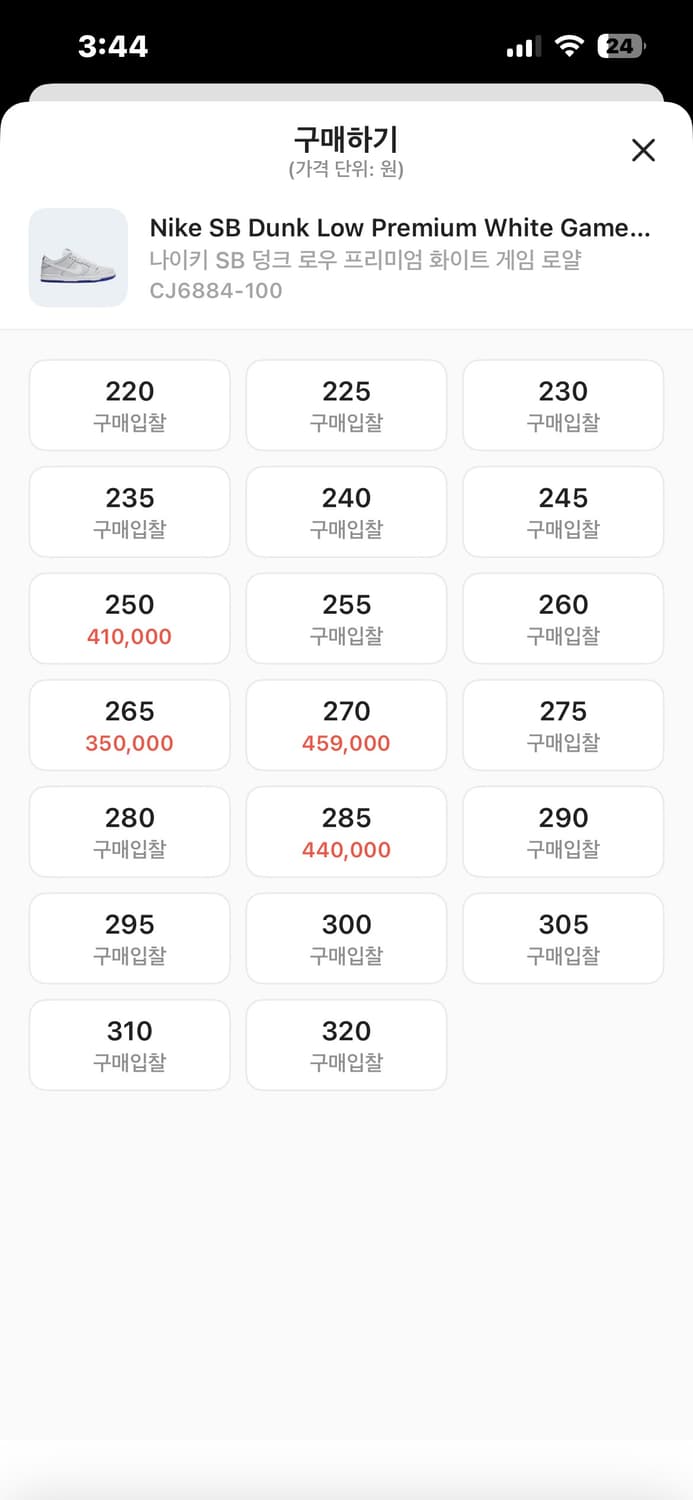Tap size 275 purchase bid
The image size is (693, 1500).
(x=563, y=725)
